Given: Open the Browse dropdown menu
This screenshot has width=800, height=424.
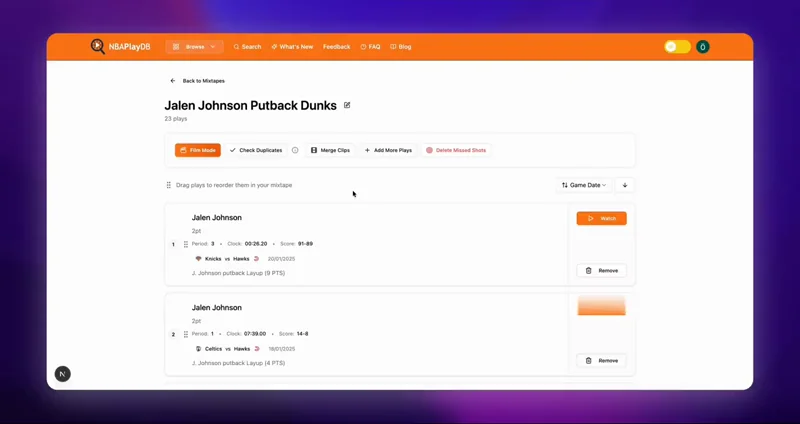Looking at the screenshot, I should (x=194, y=46).
